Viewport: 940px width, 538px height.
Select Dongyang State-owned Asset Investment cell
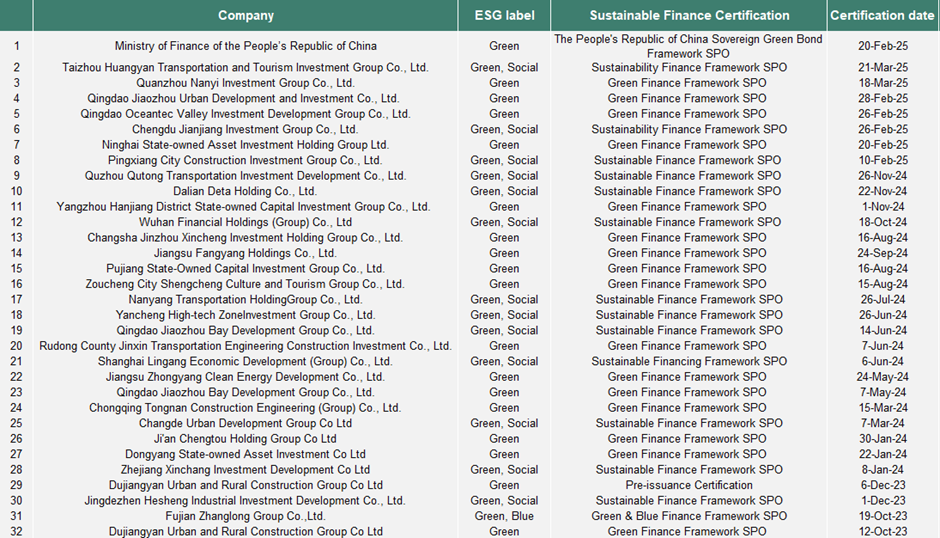pyautogui.click(x=246, y=455)
